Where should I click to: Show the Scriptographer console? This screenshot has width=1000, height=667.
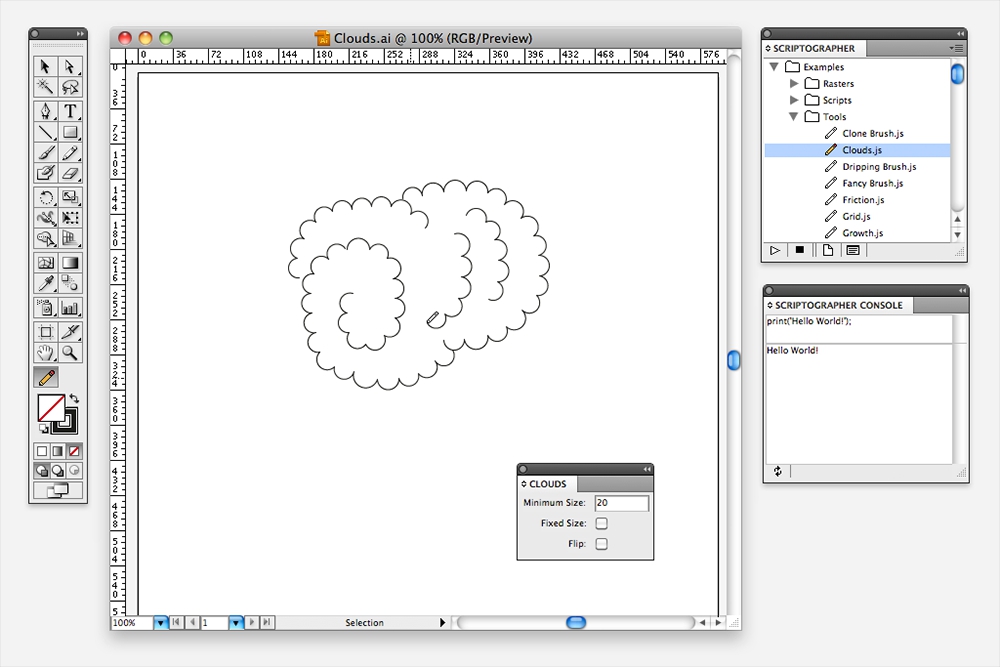(x=853, y=250)
